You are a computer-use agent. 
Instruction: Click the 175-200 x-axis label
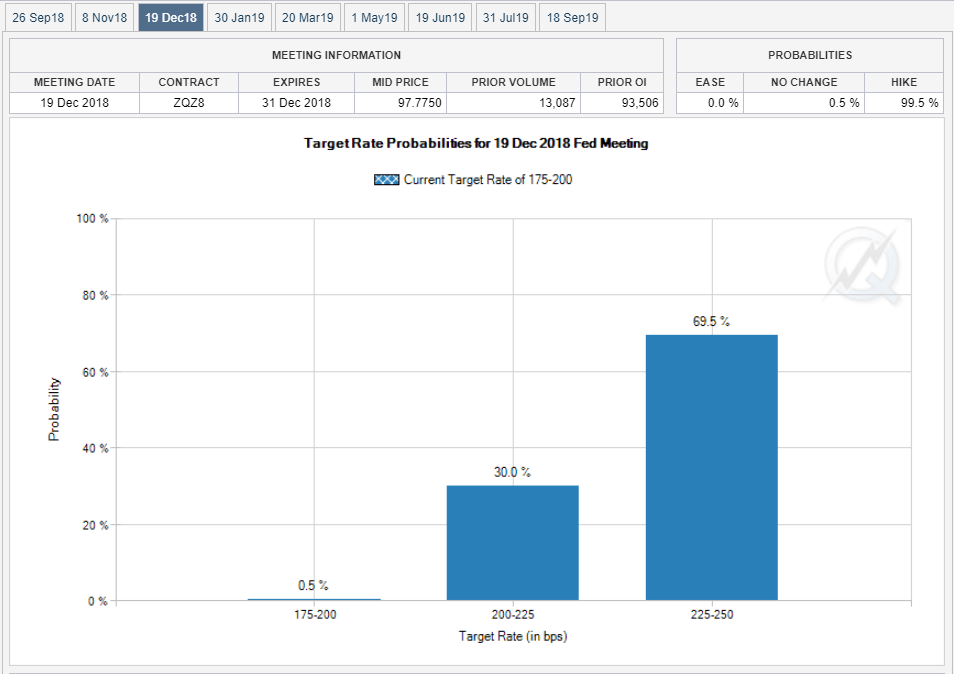point(315,614)
